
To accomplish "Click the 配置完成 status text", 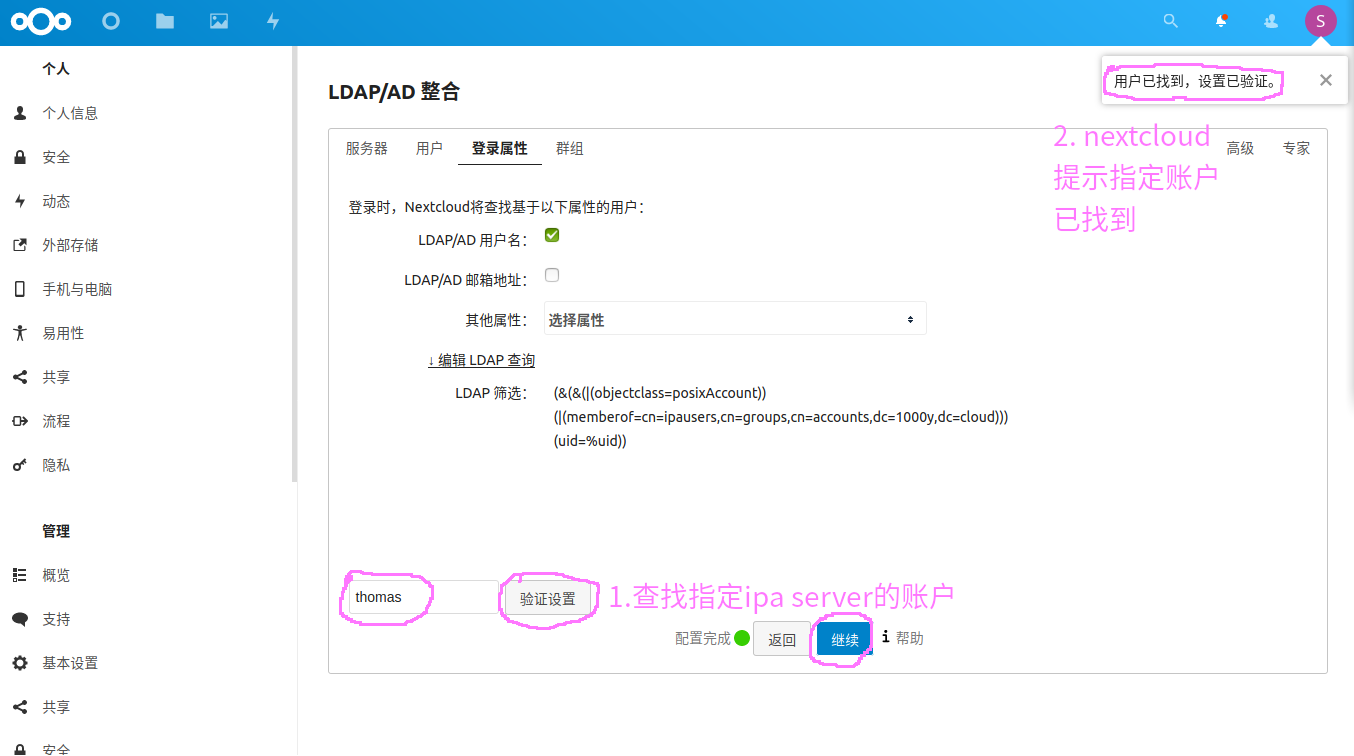I will [x=702, y=638].
